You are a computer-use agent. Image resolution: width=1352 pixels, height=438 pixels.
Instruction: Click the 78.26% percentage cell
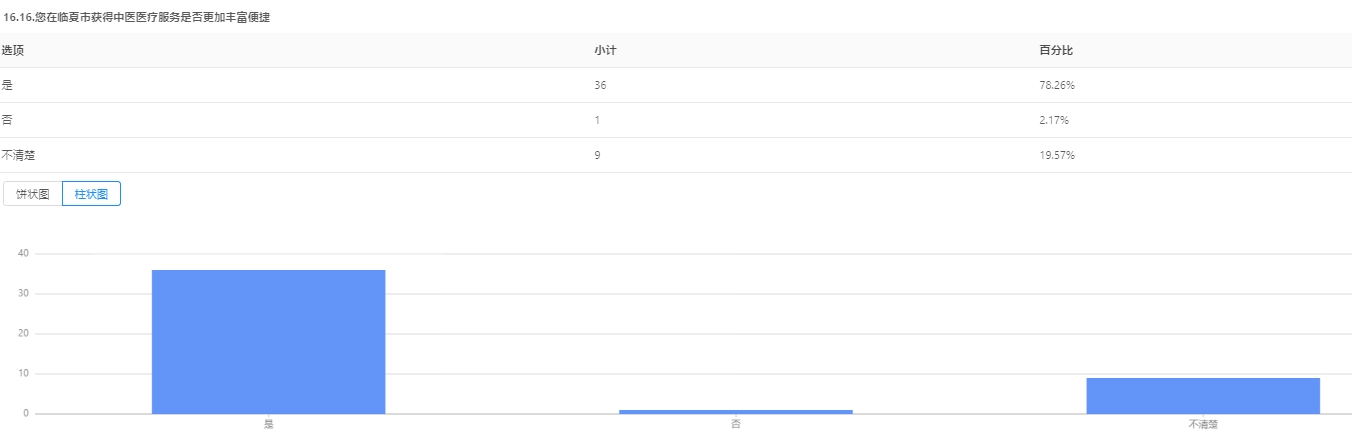coord(1057,85)
